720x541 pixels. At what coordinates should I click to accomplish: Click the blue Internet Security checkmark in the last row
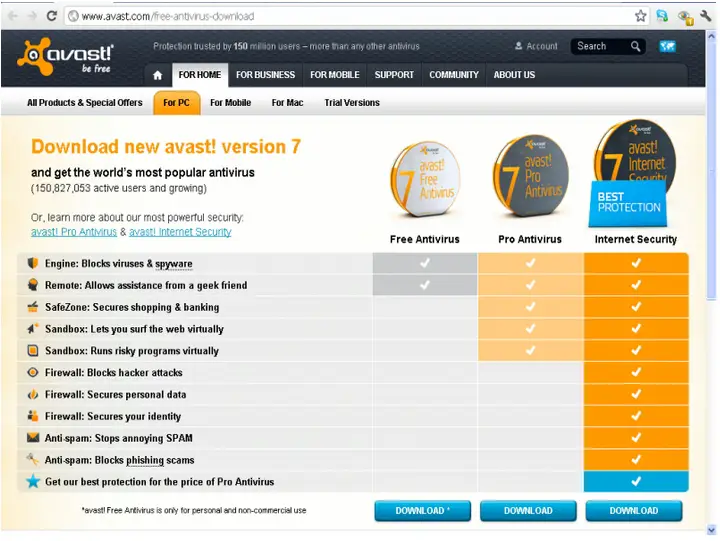pyautogui.click(x=636, y=481)
